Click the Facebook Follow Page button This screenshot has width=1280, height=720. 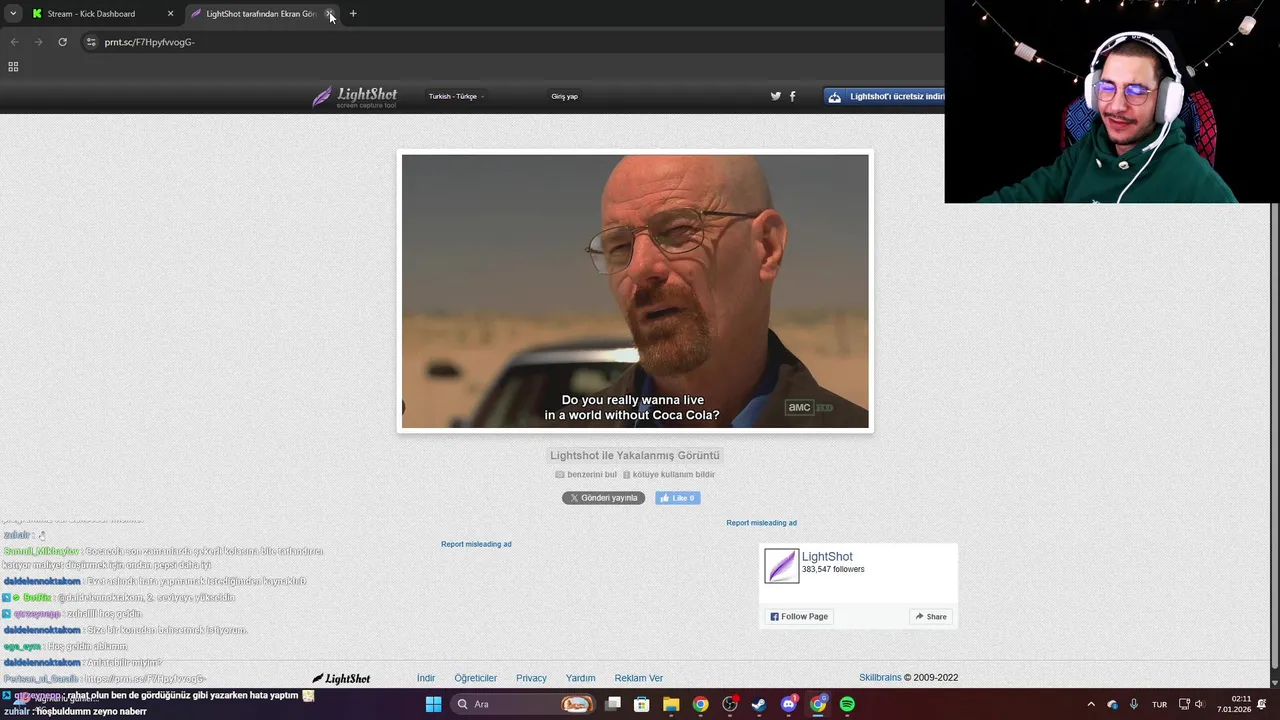point(799,617)
